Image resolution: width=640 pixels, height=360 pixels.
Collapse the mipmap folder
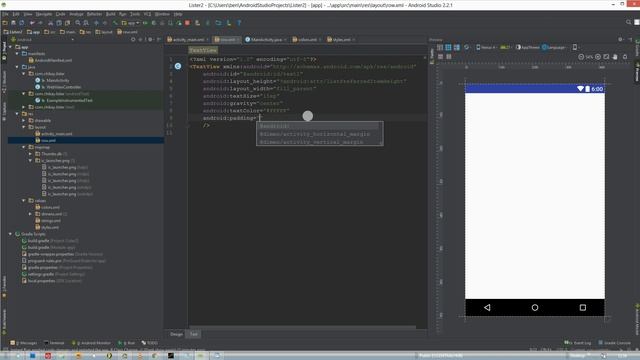click(24, 147)
